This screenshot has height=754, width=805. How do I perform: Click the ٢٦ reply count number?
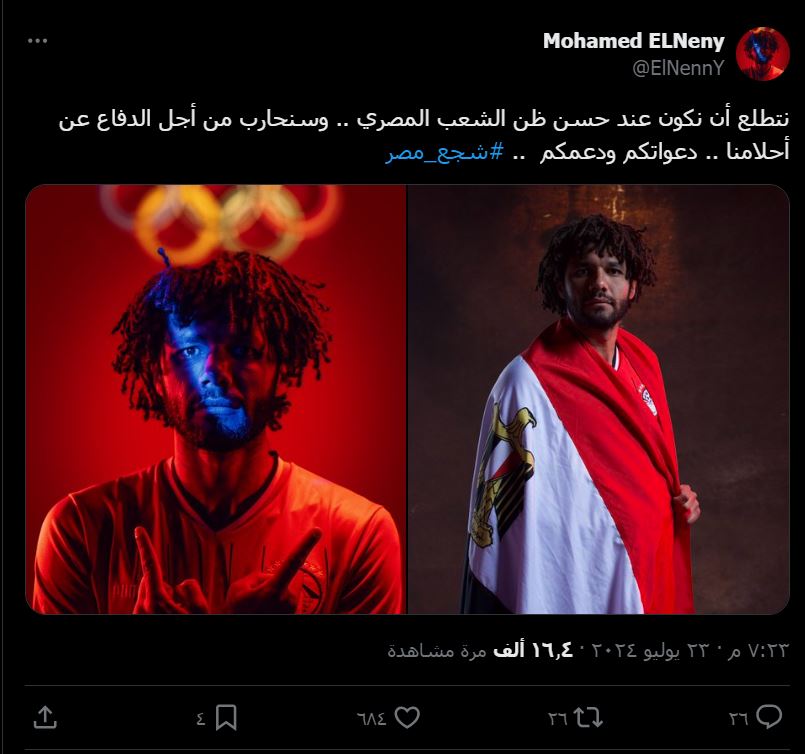(x=739, y=719)
